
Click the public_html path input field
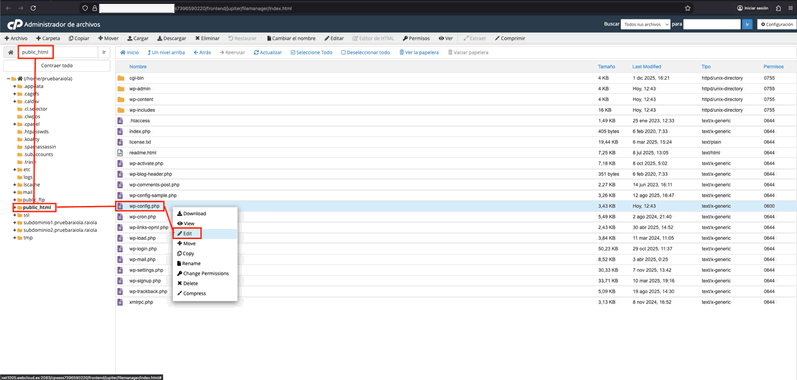(57, 52)
